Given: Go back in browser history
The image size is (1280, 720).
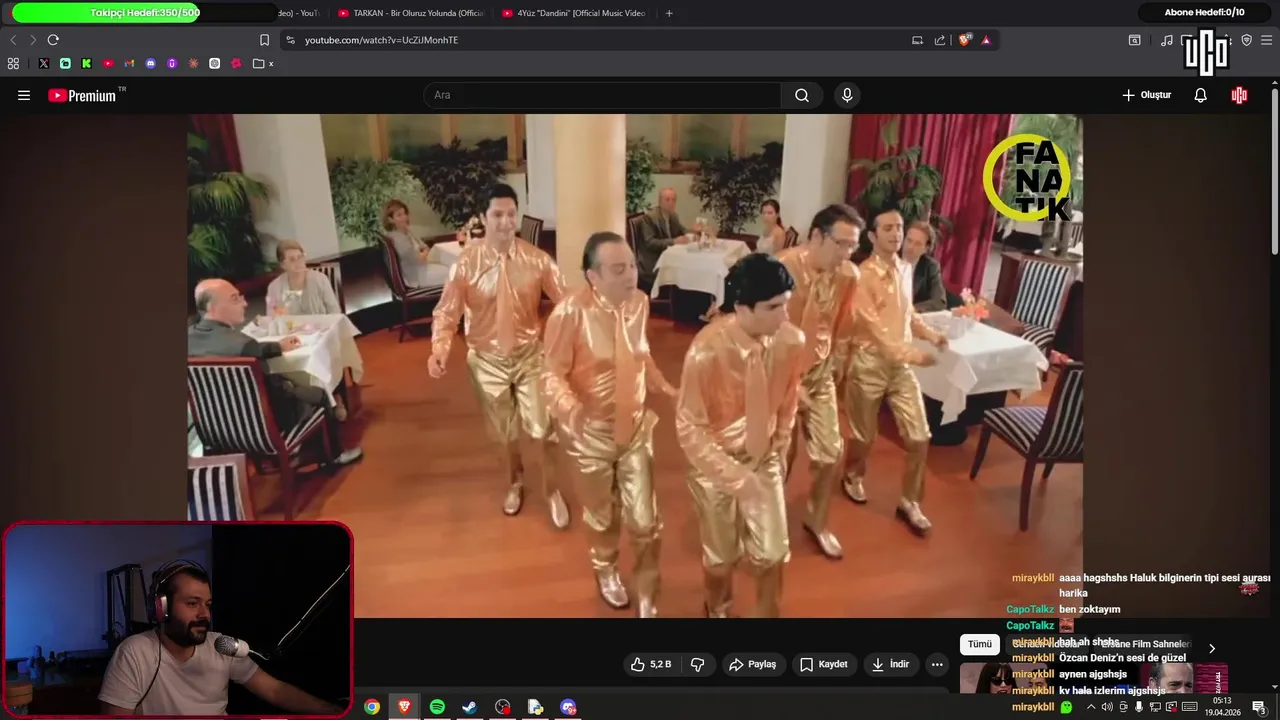Looking at the screenshot, I should click(13, 40).
